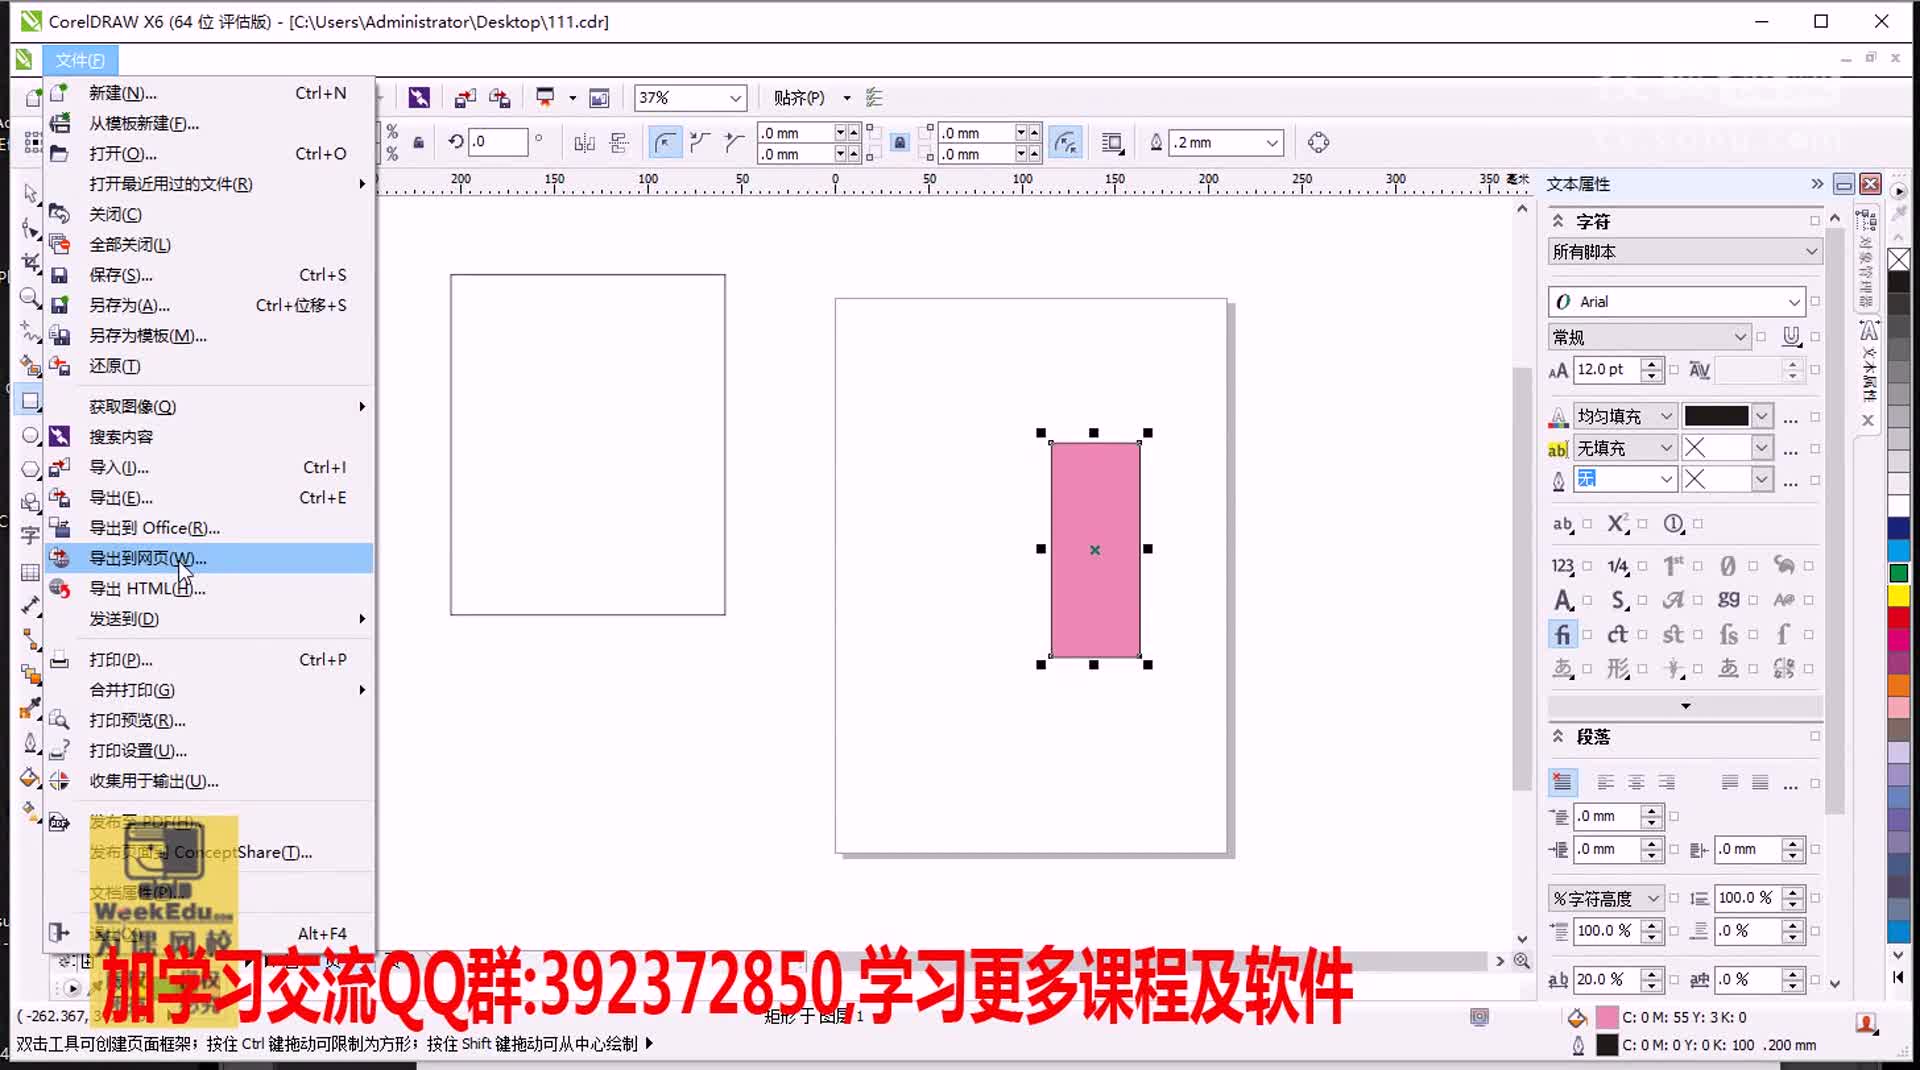Open the 常规 font style dropdown
Screen dimensions: 1920x1070
click(1740, 337)
